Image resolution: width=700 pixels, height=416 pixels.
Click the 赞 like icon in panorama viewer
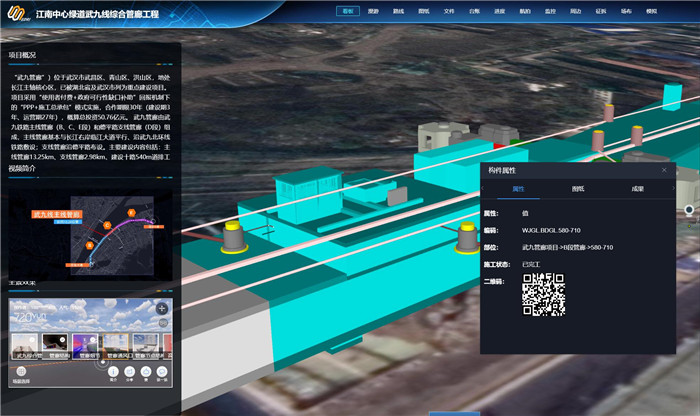144,371
